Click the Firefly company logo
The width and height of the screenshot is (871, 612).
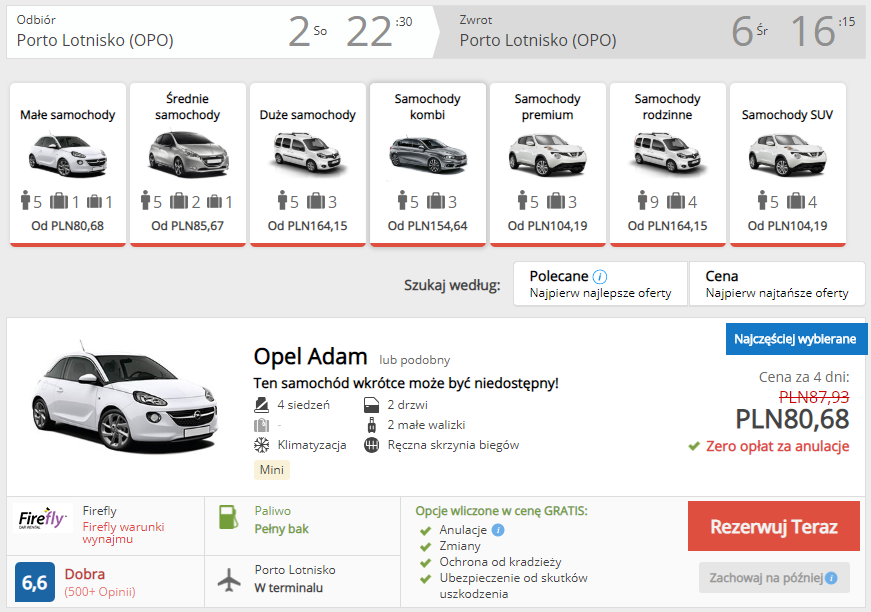[x=44, y=519]
